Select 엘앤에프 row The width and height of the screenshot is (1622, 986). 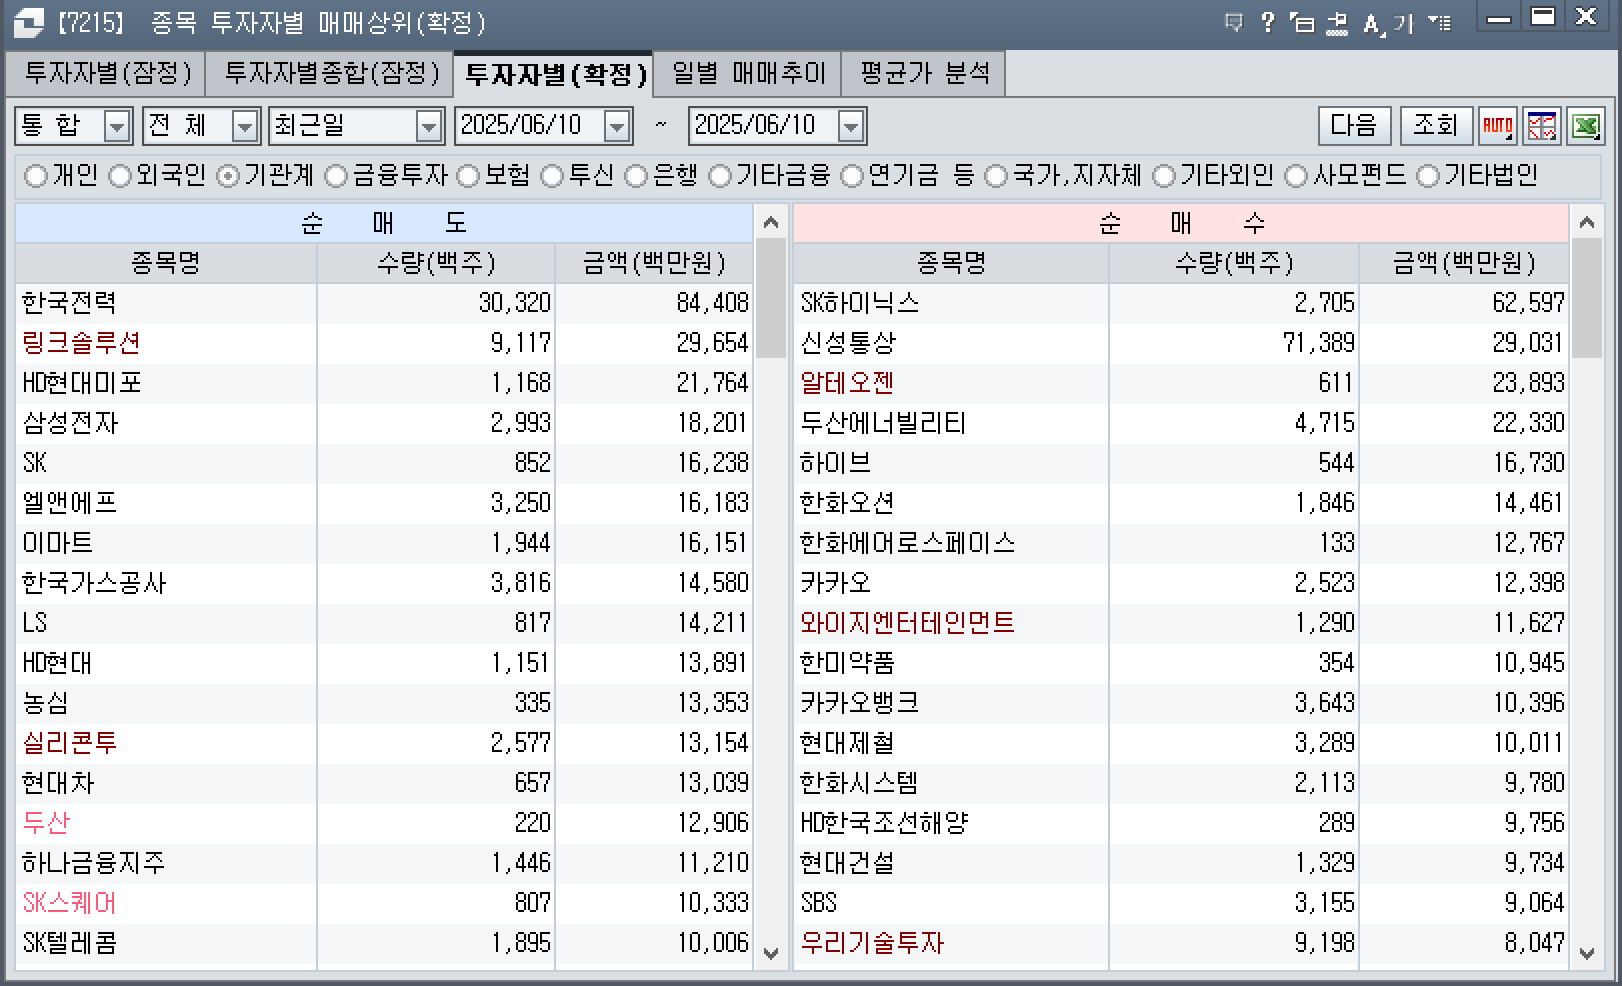(x=384, y=503)
